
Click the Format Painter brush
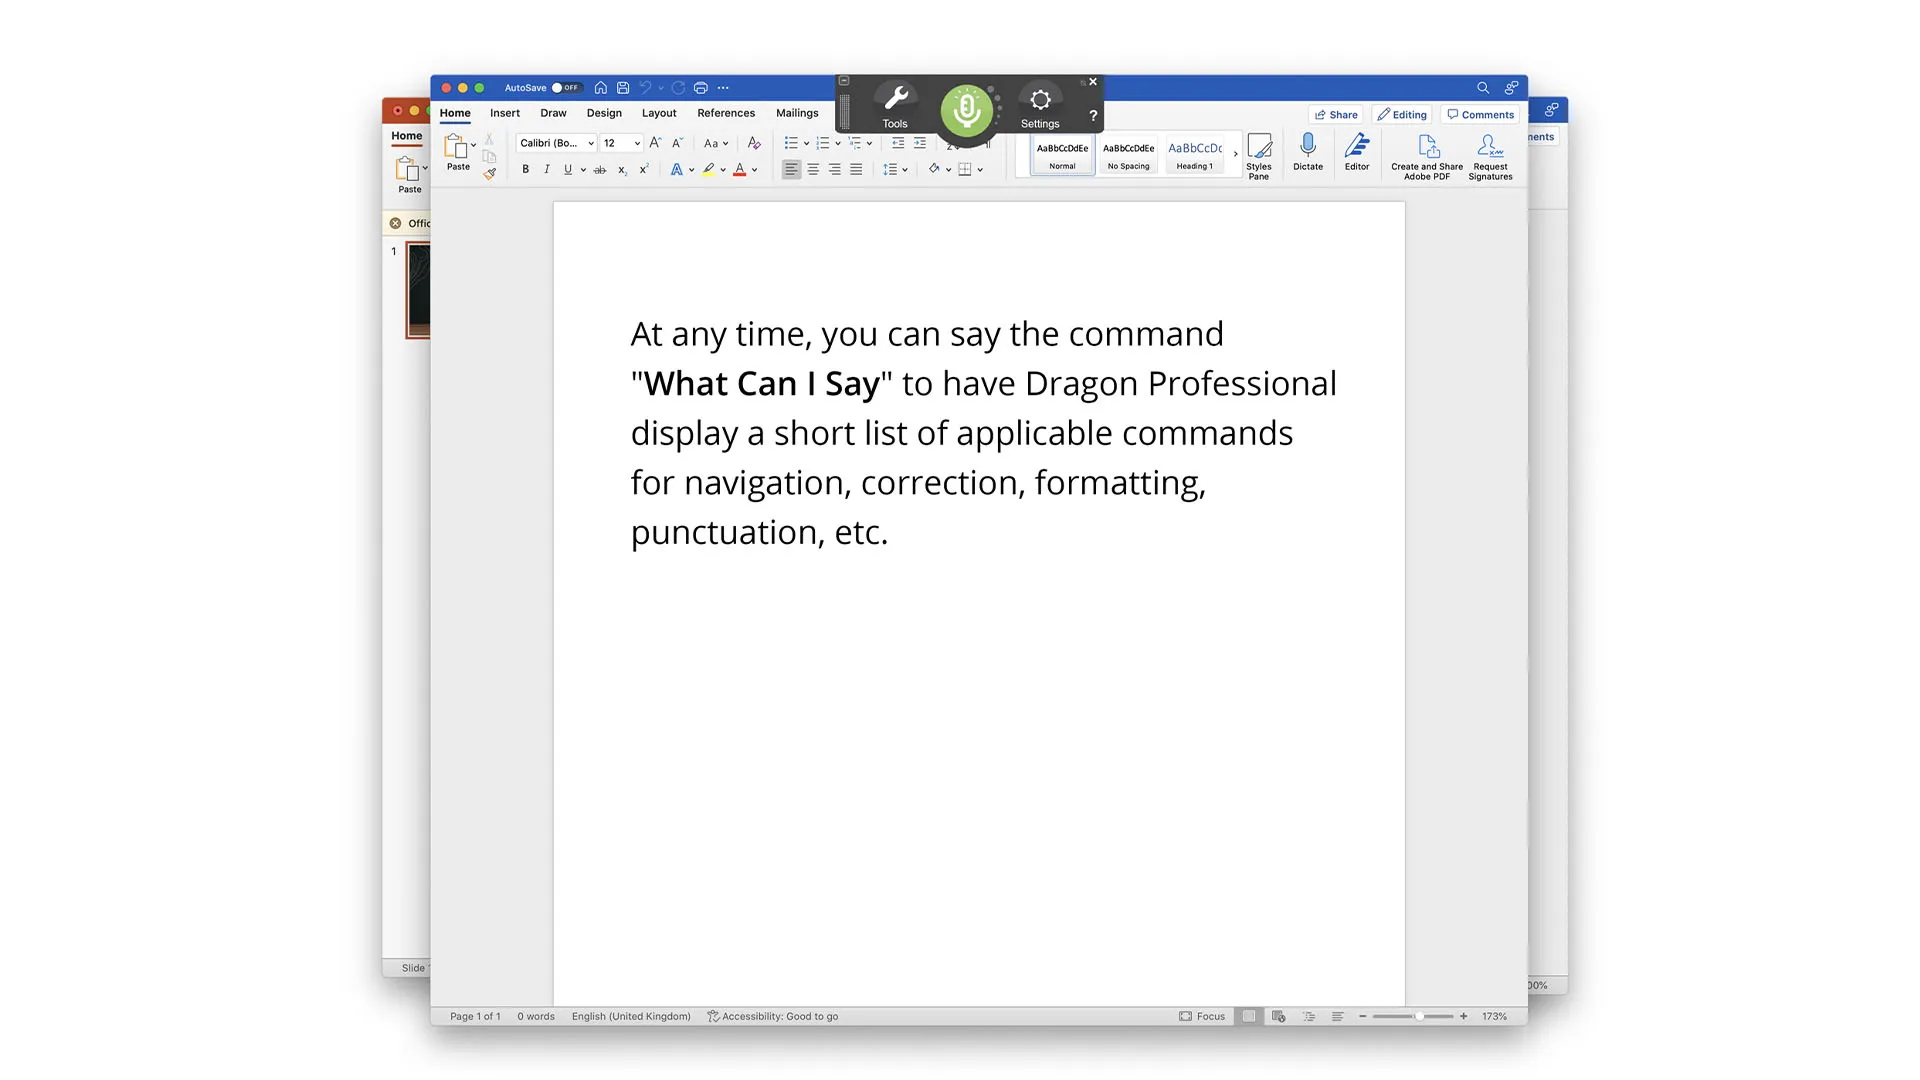coord(490,174)
